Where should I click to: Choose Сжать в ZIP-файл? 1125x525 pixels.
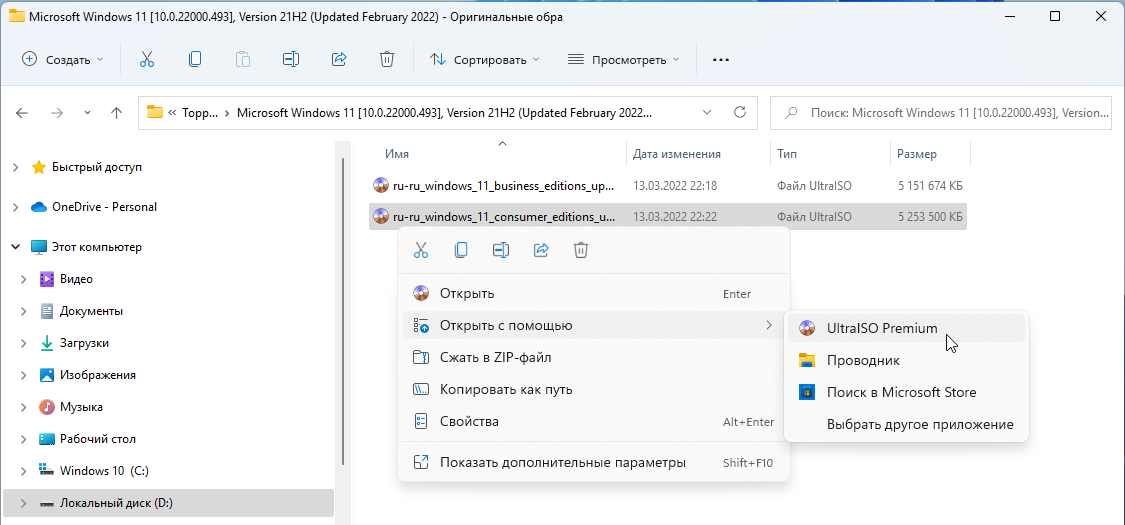point(593,357)
